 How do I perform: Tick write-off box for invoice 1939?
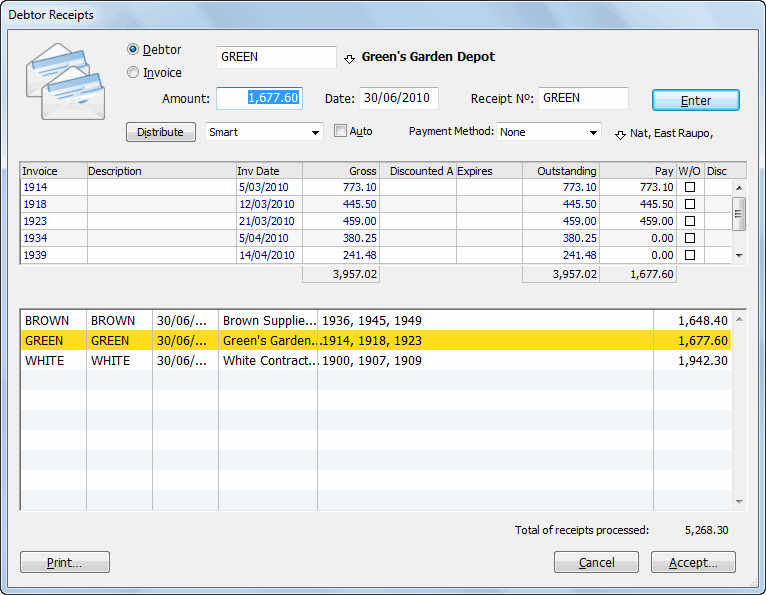click(x=690, y=255)
